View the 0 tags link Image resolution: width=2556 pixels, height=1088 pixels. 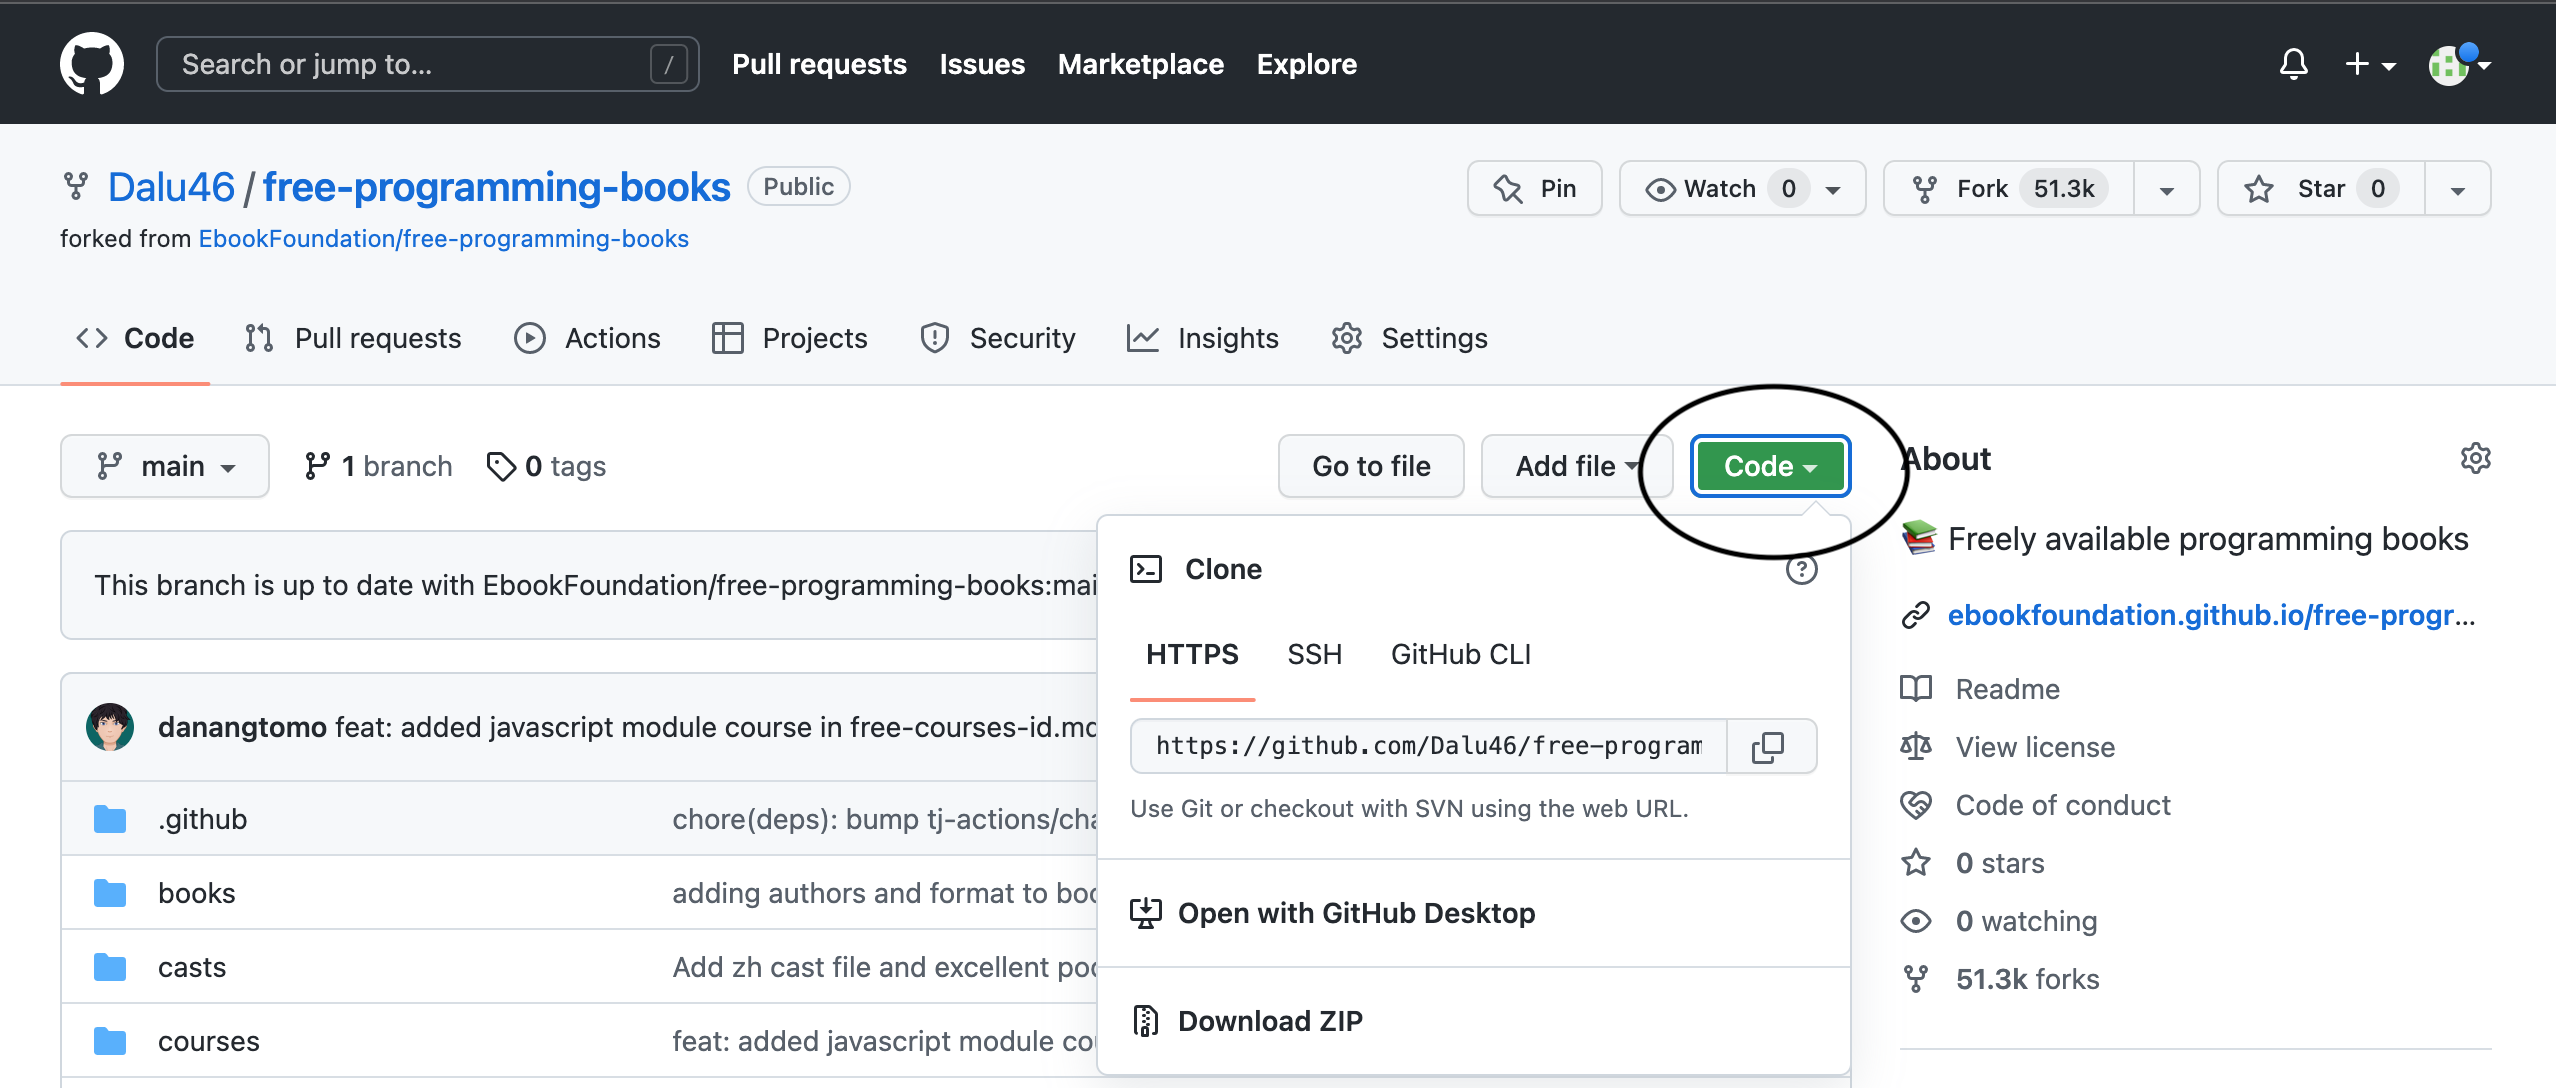tap(546, 466)
